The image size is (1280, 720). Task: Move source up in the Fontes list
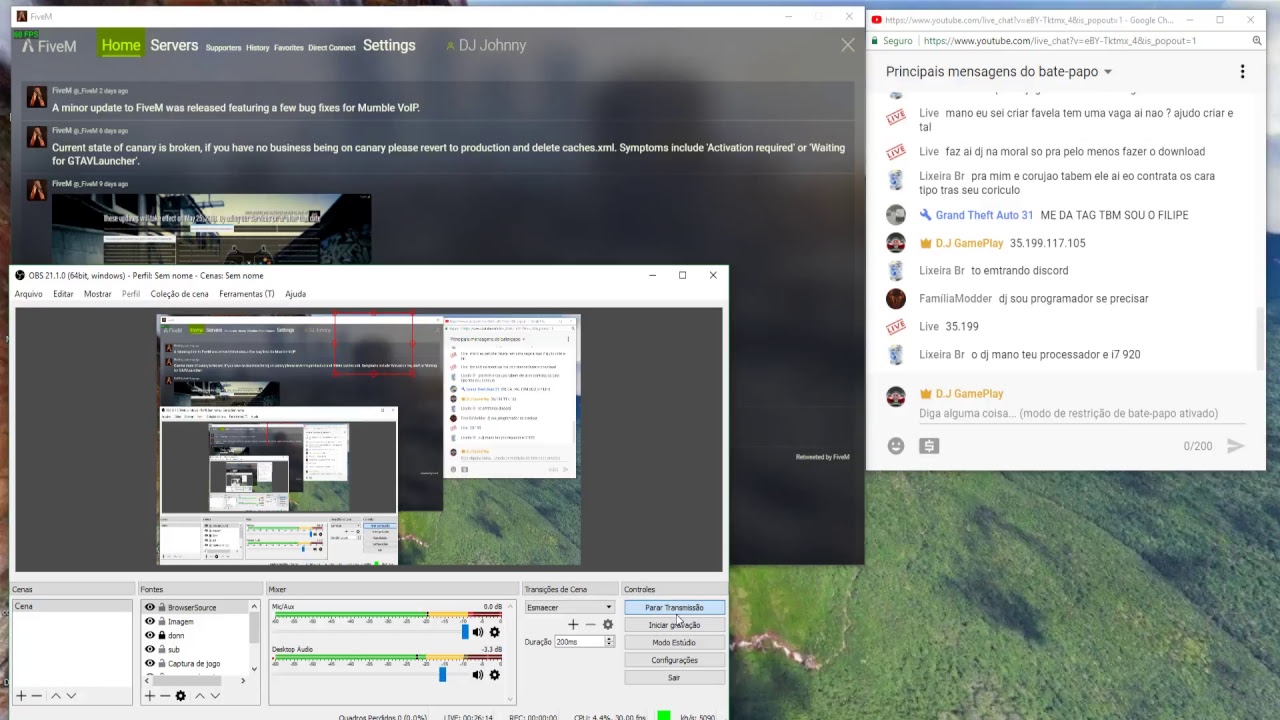(x=199, y=695)
